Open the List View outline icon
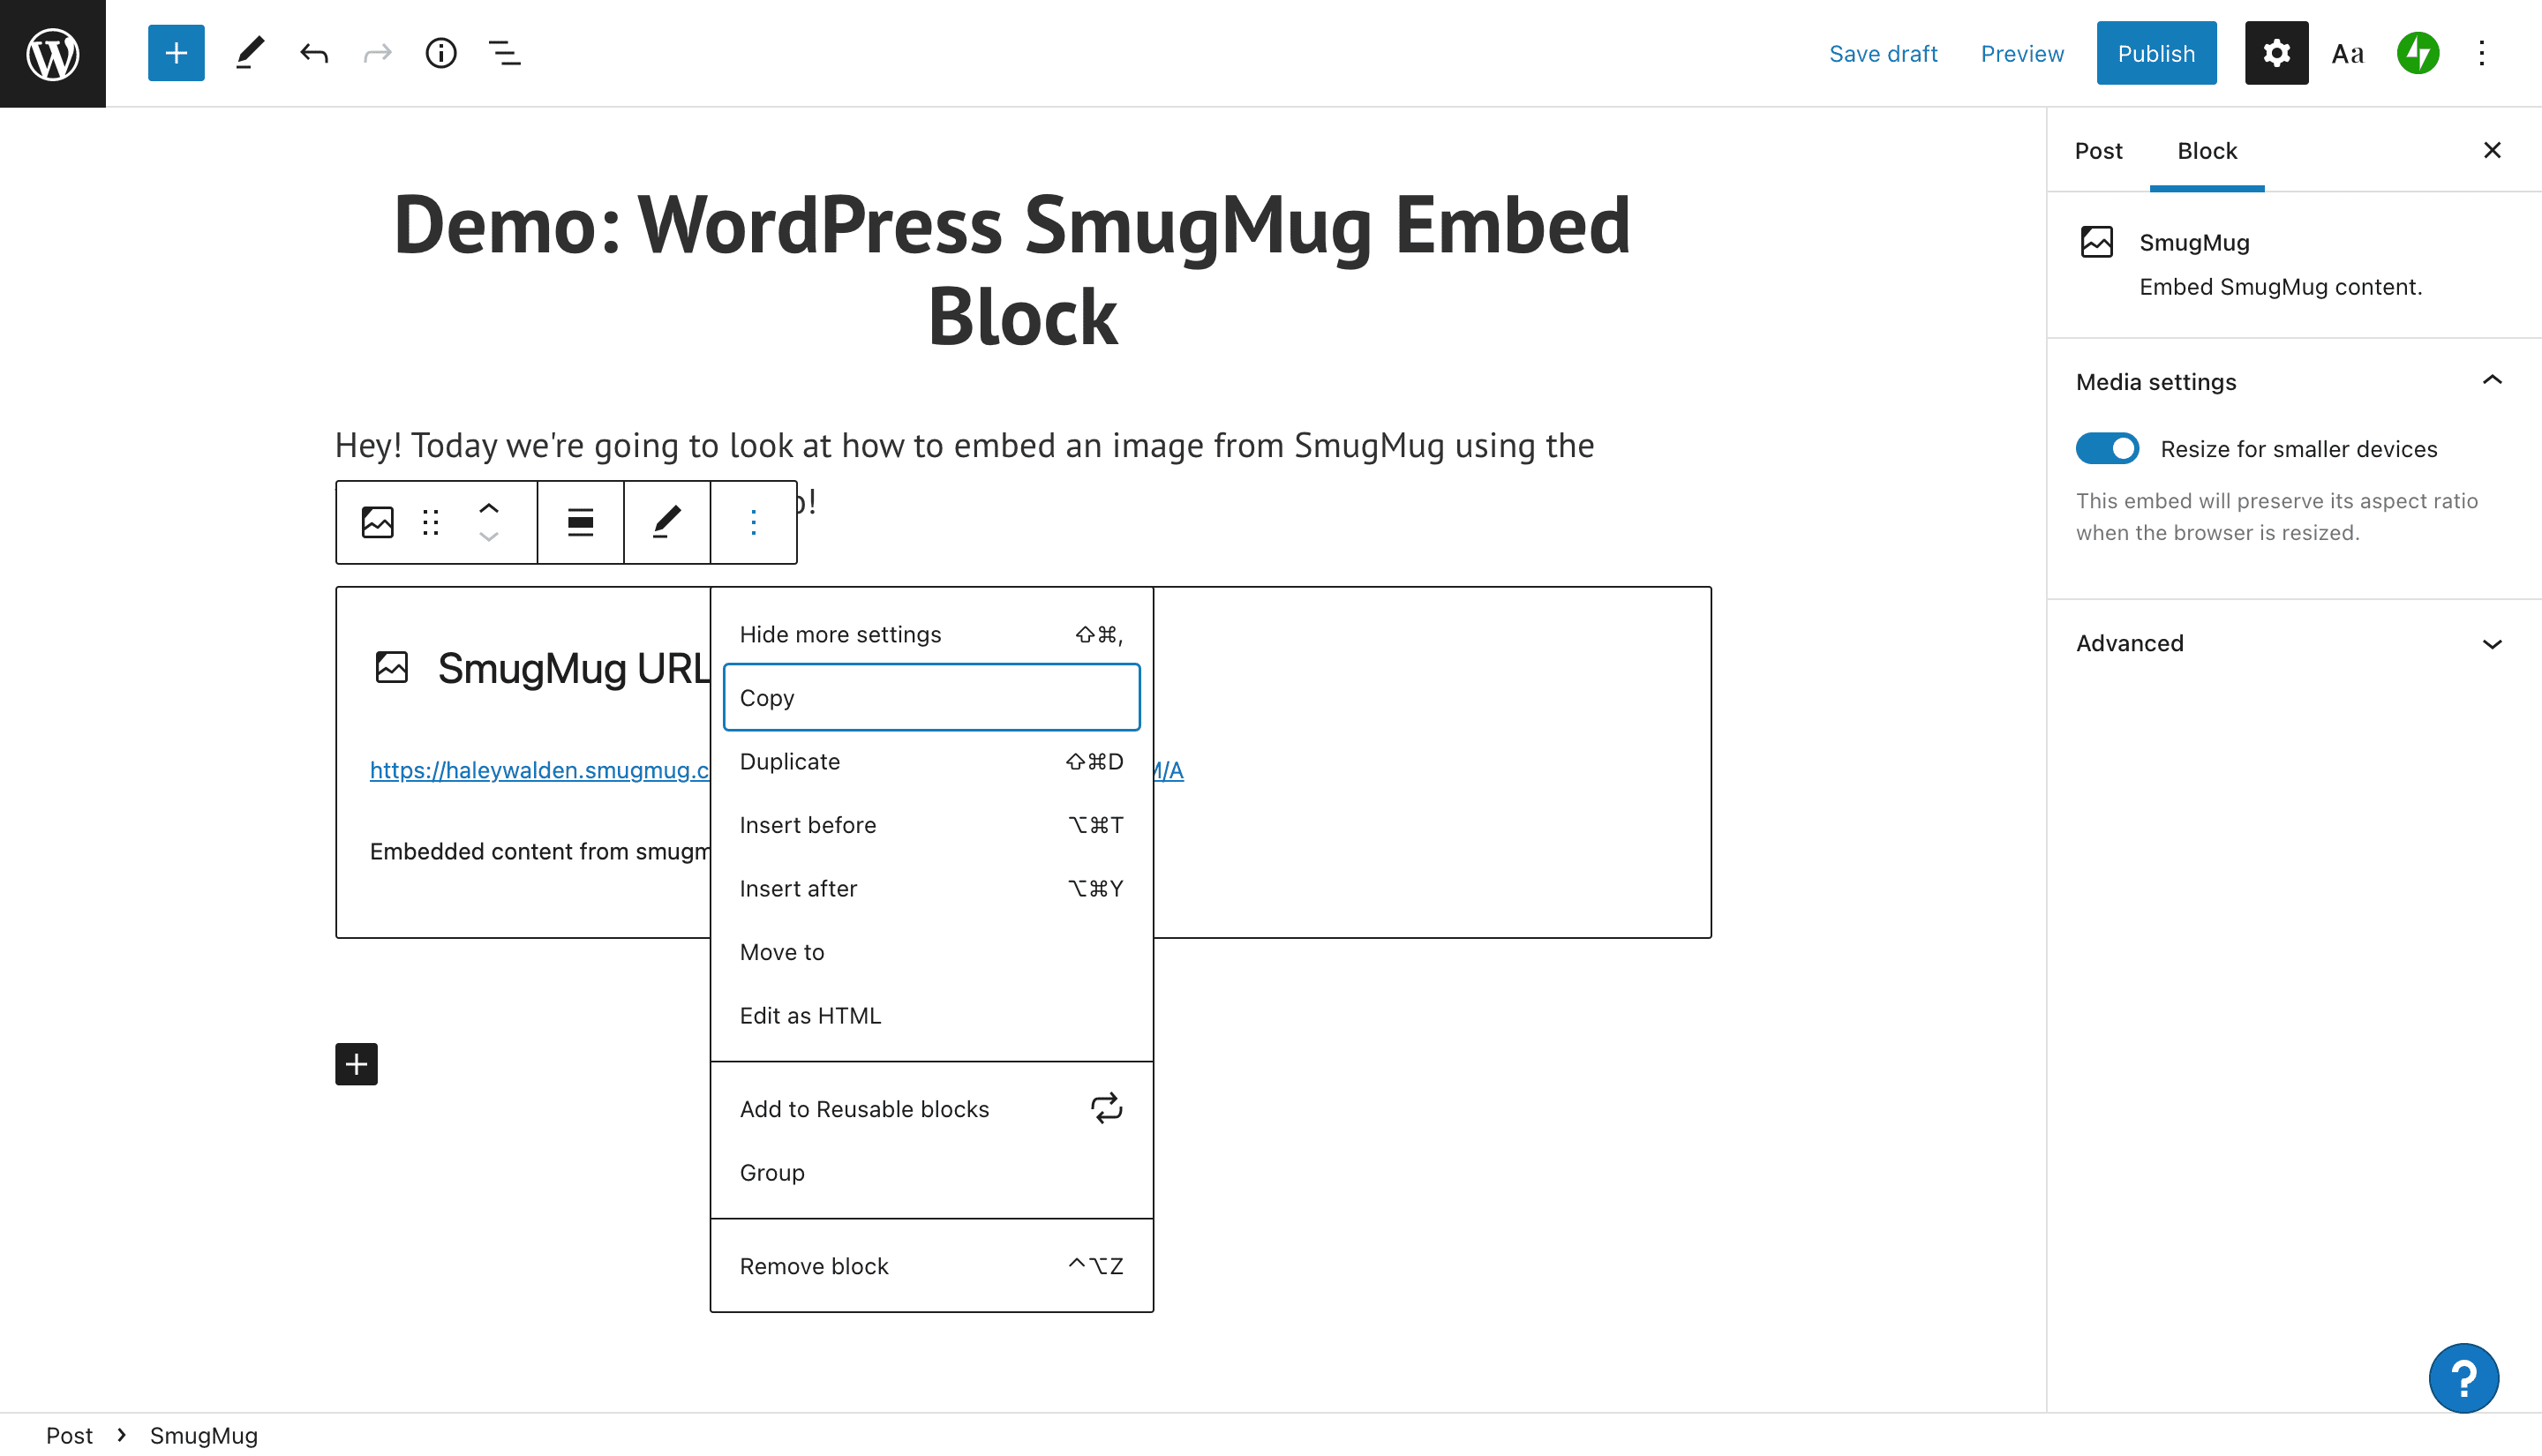 (504, 53)
